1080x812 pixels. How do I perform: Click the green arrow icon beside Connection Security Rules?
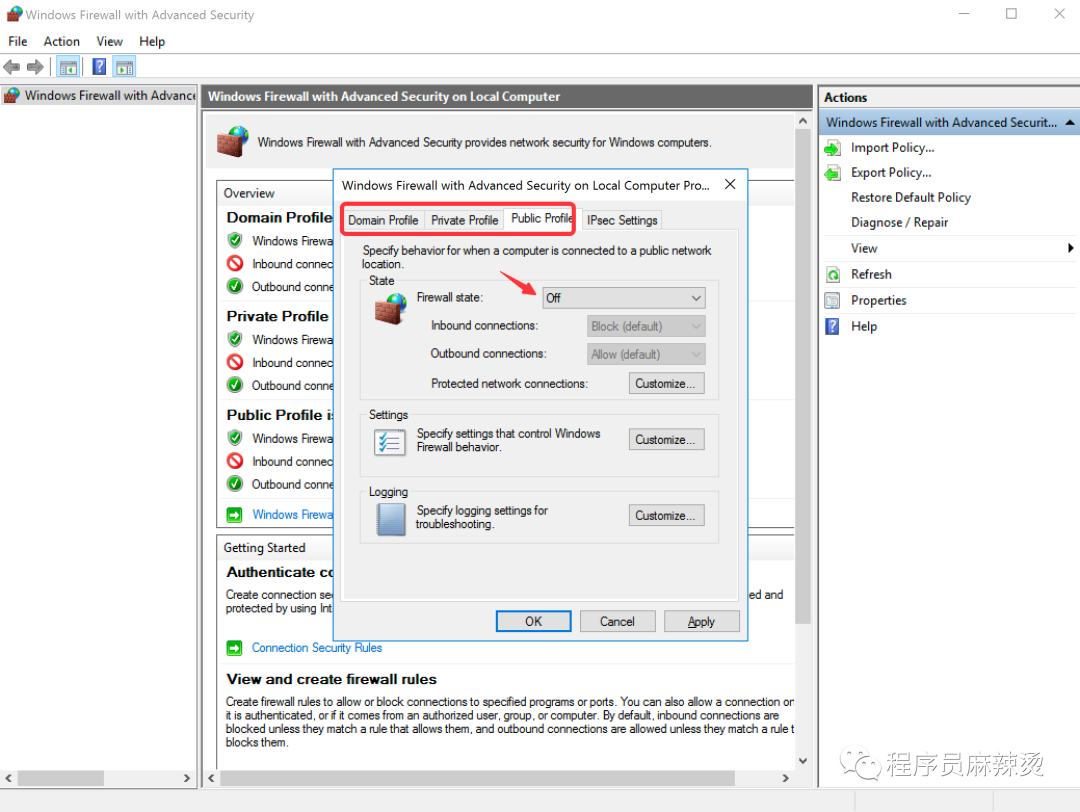235,648
